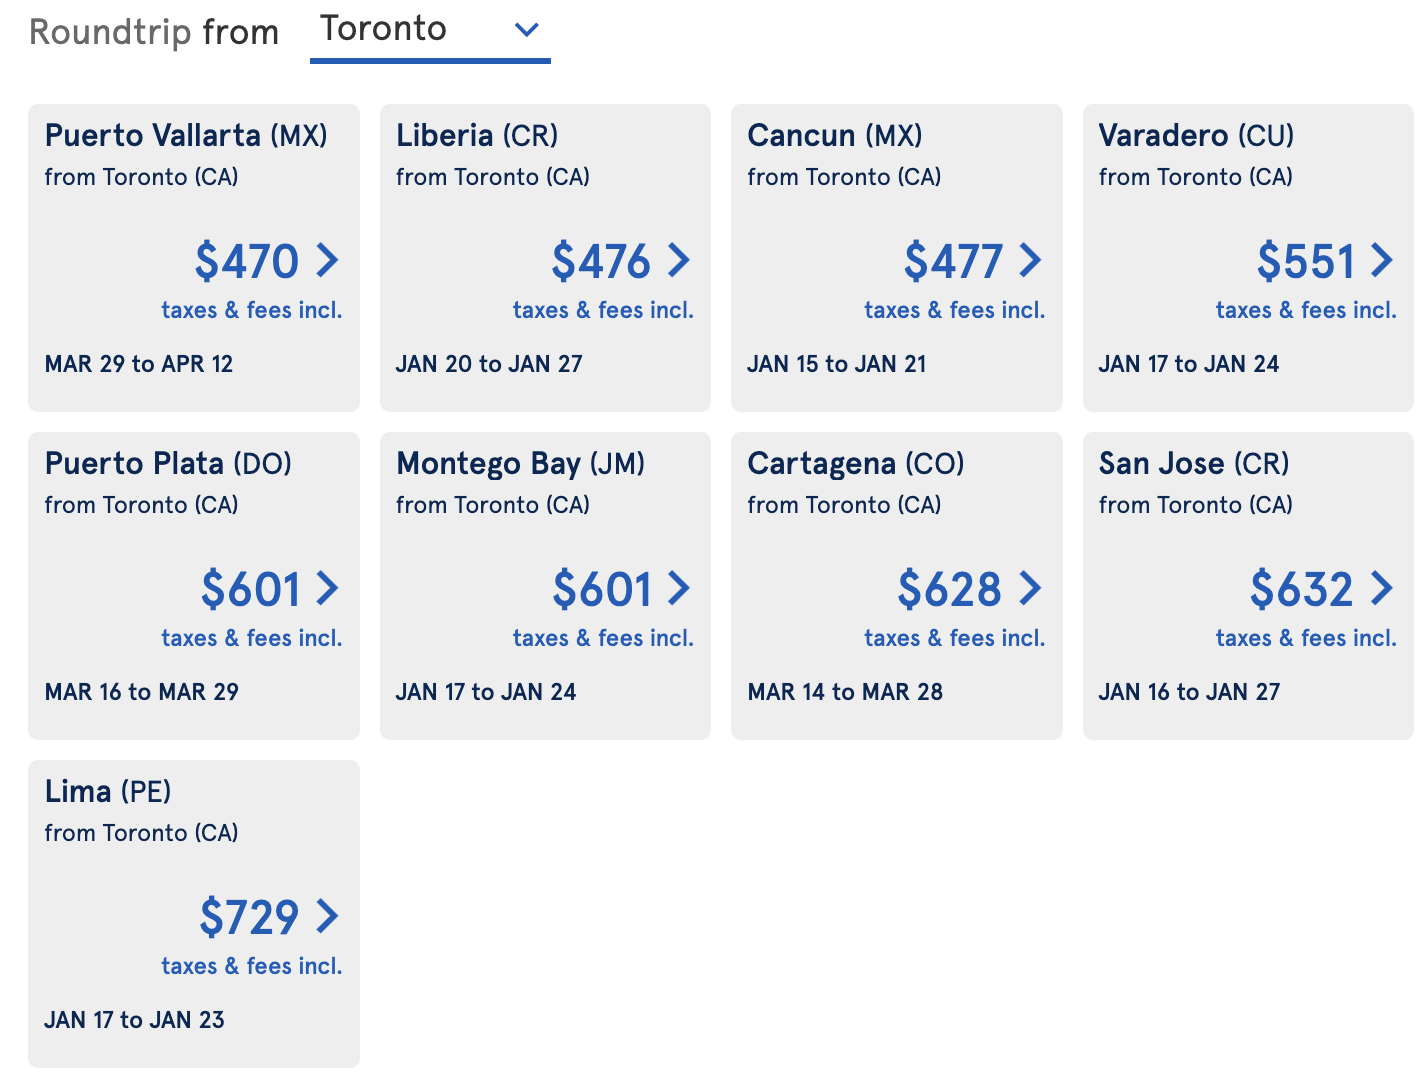Click the Roundtrip from label
The height and width of the screenshot is (1080, 1424).
(154, 31)
